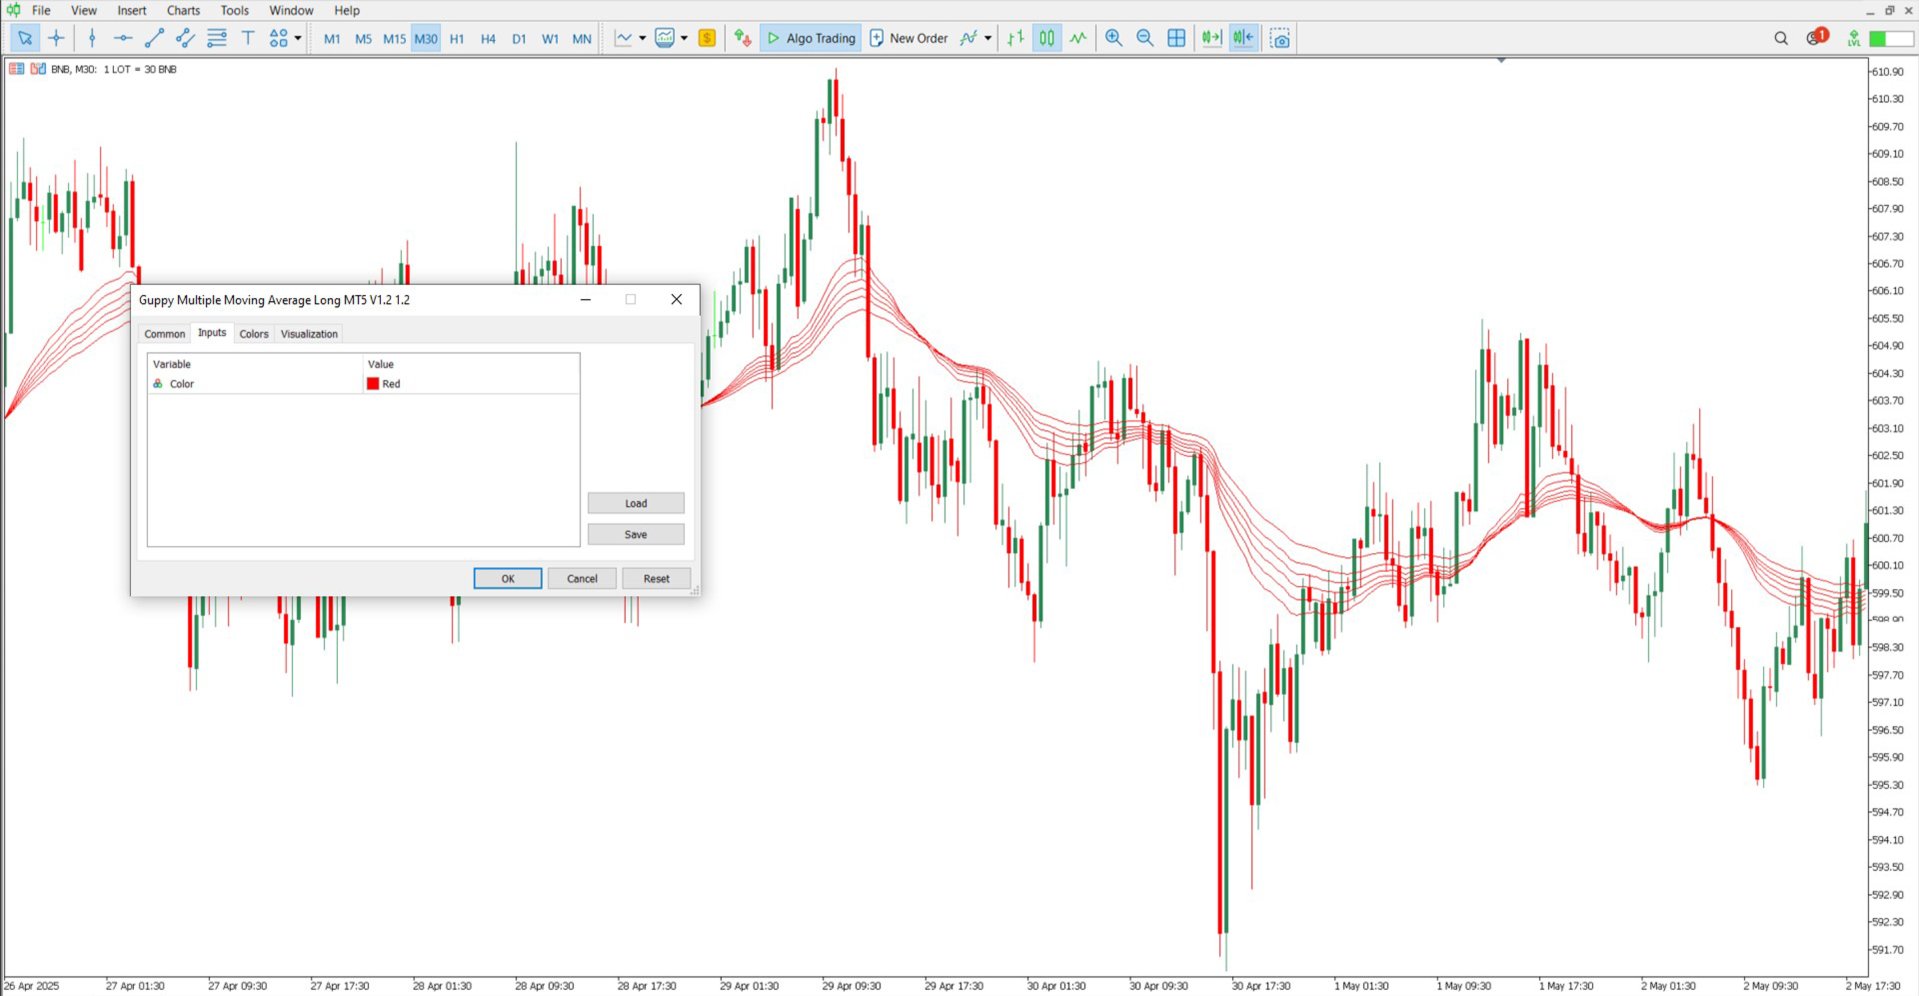Click the chart screenshot camera icon
Image resolution: width=1919 pixels, height=996 pixels.
pyautogui.click(x=1280, y=38)
